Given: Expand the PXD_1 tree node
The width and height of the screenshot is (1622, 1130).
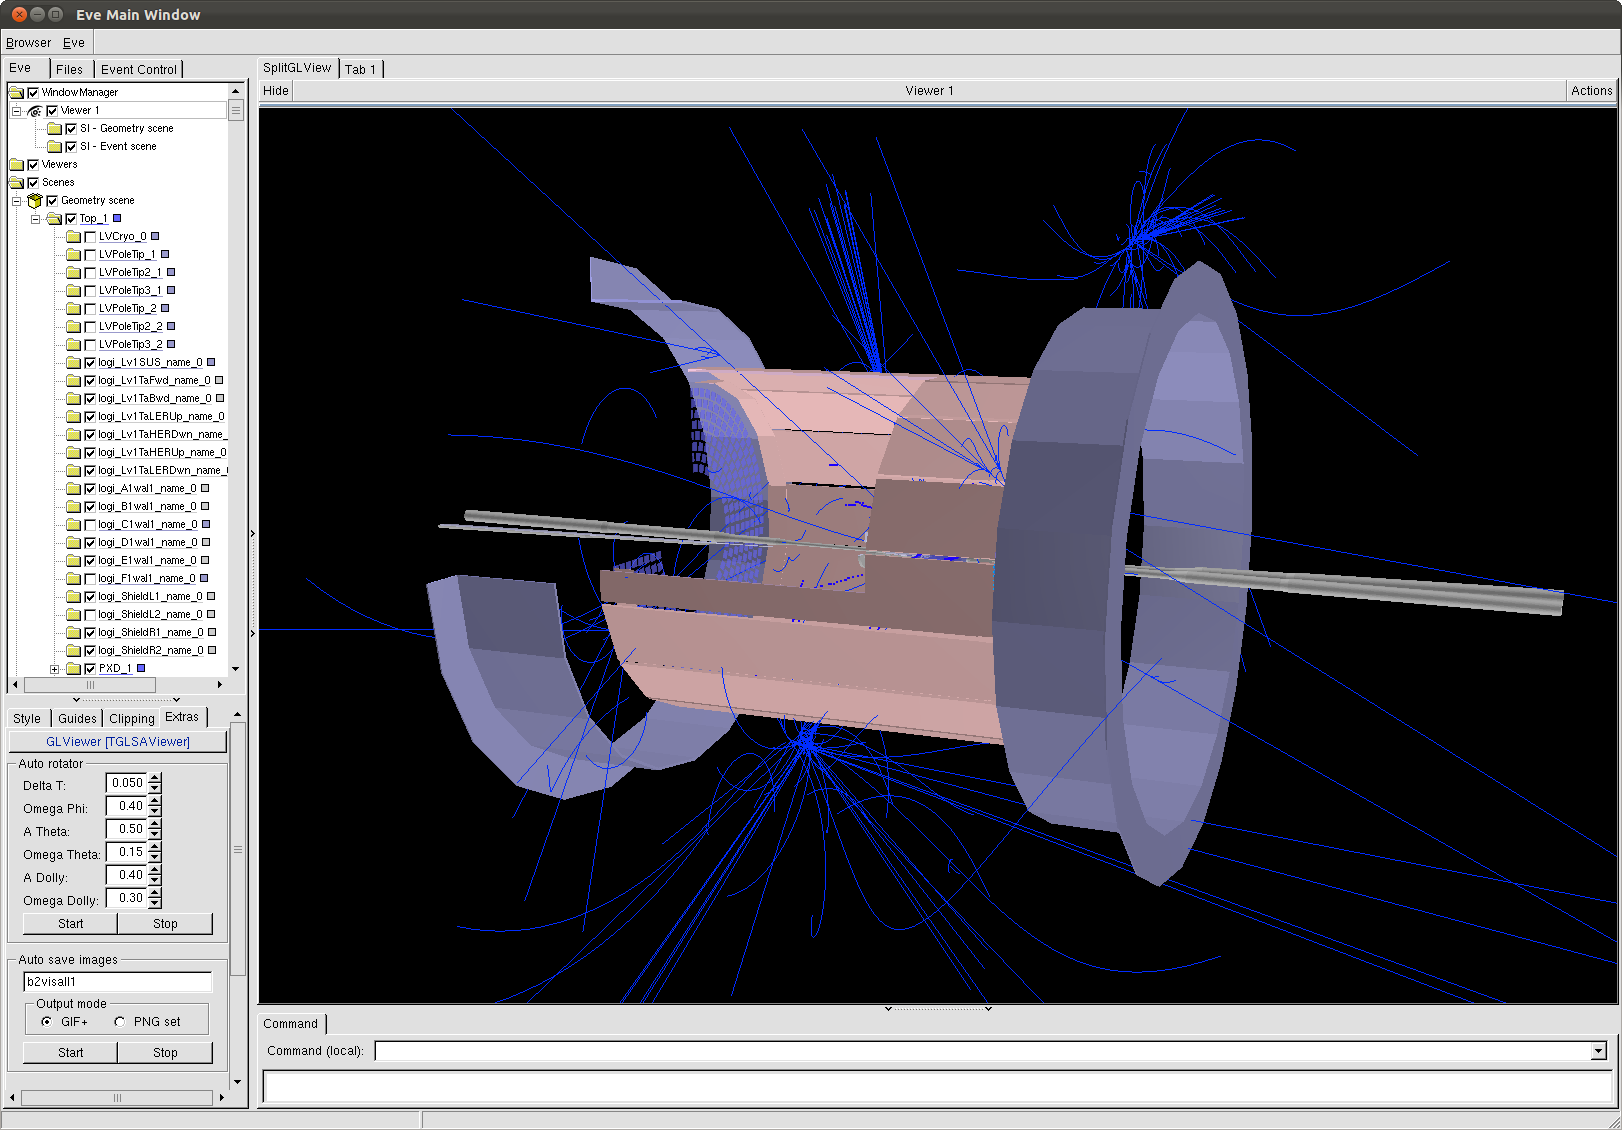Looking at the screenshot, I should pos(55,669).
